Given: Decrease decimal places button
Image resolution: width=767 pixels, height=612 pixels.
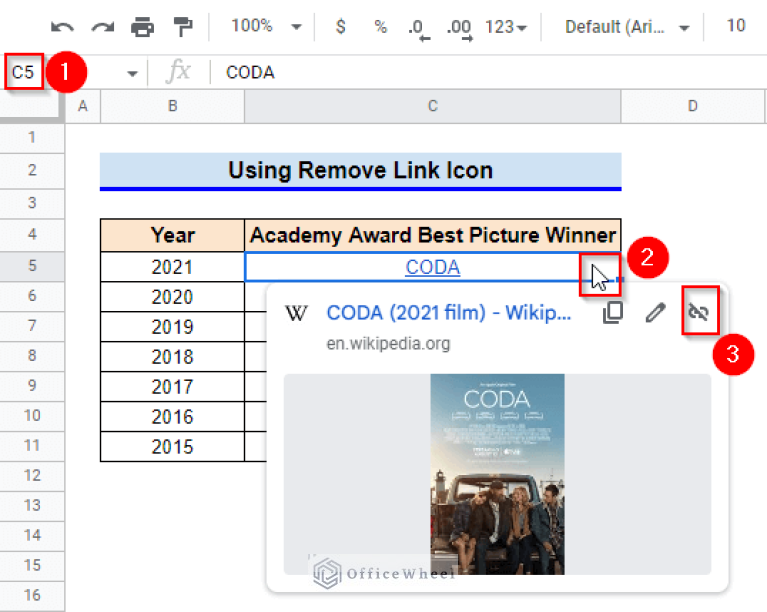Looking at the screenshot, I should tap(417, 28).
